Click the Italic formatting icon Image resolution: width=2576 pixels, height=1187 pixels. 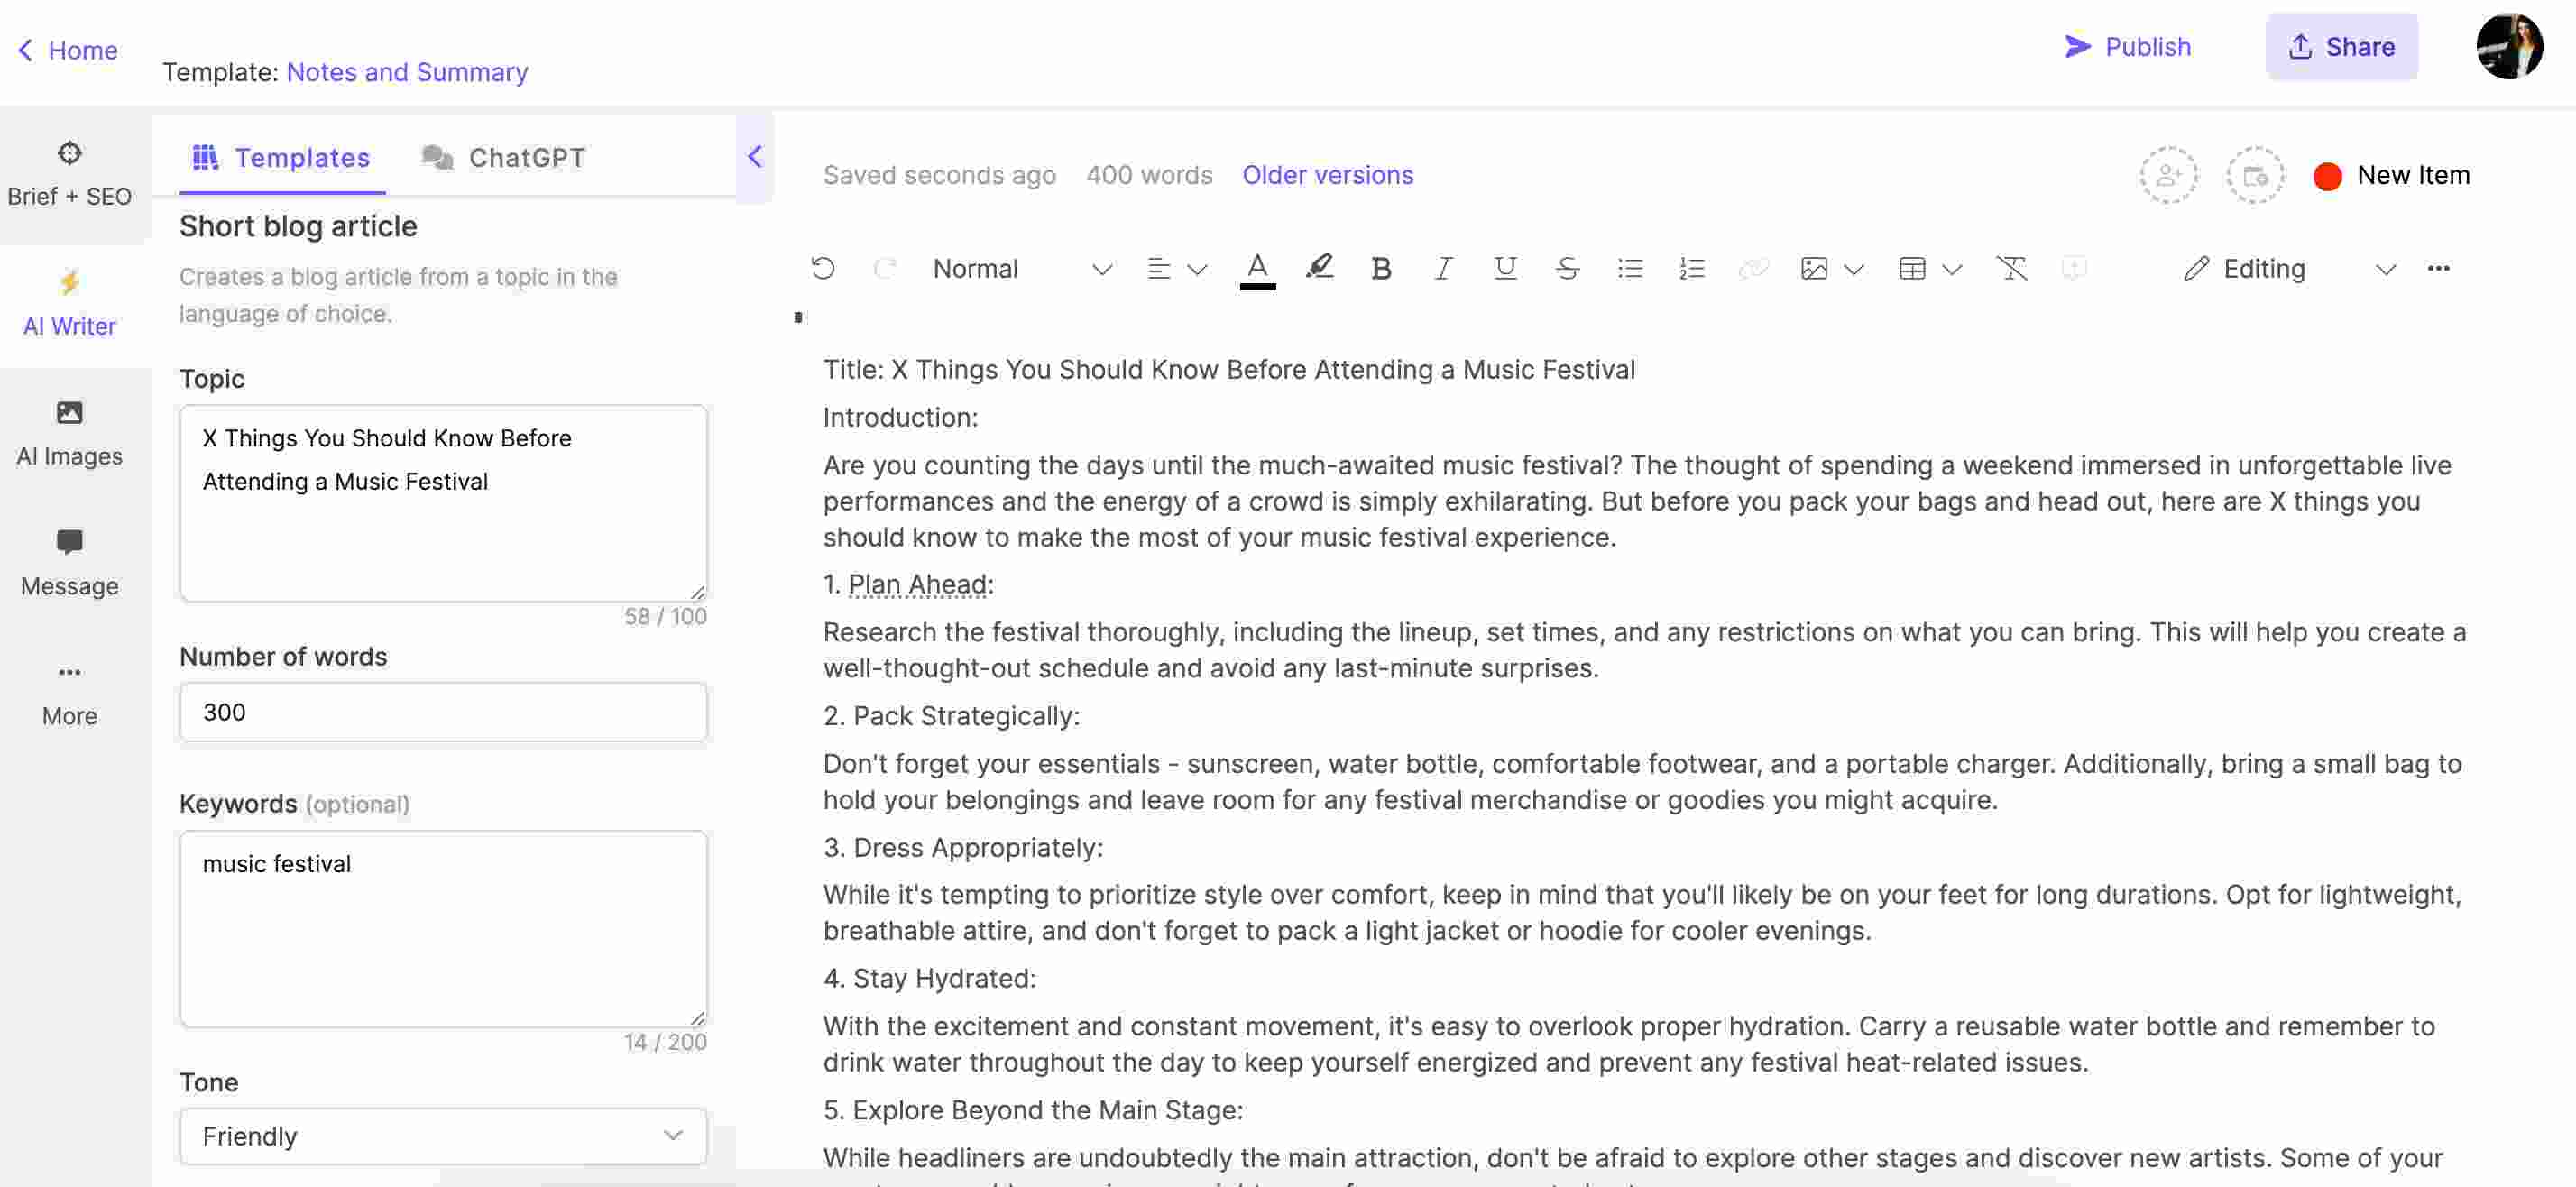click(1440, 268)
